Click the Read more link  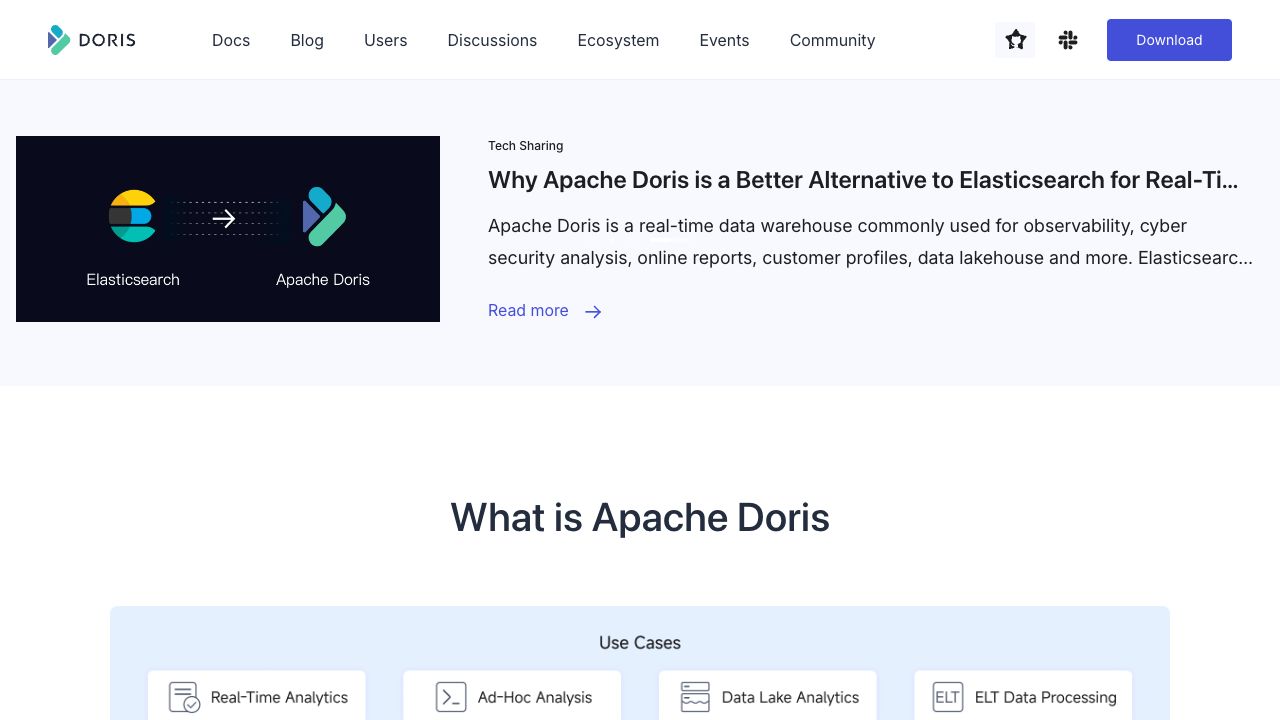click(528, 311)
